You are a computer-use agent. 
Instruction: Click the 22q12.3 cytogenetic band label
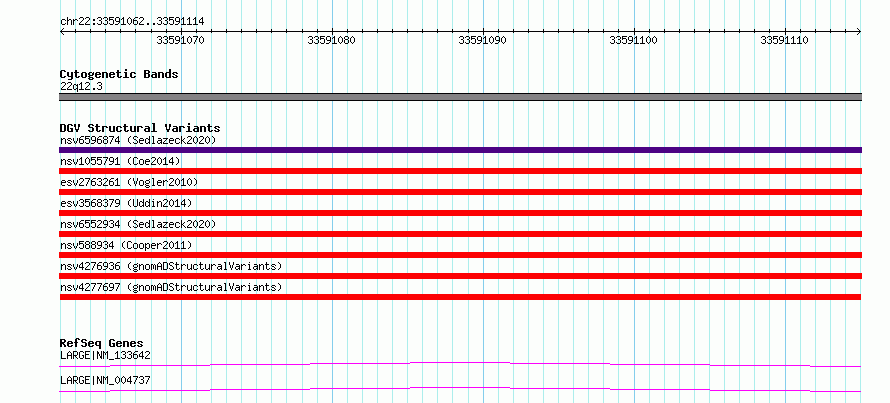(81, 87)
